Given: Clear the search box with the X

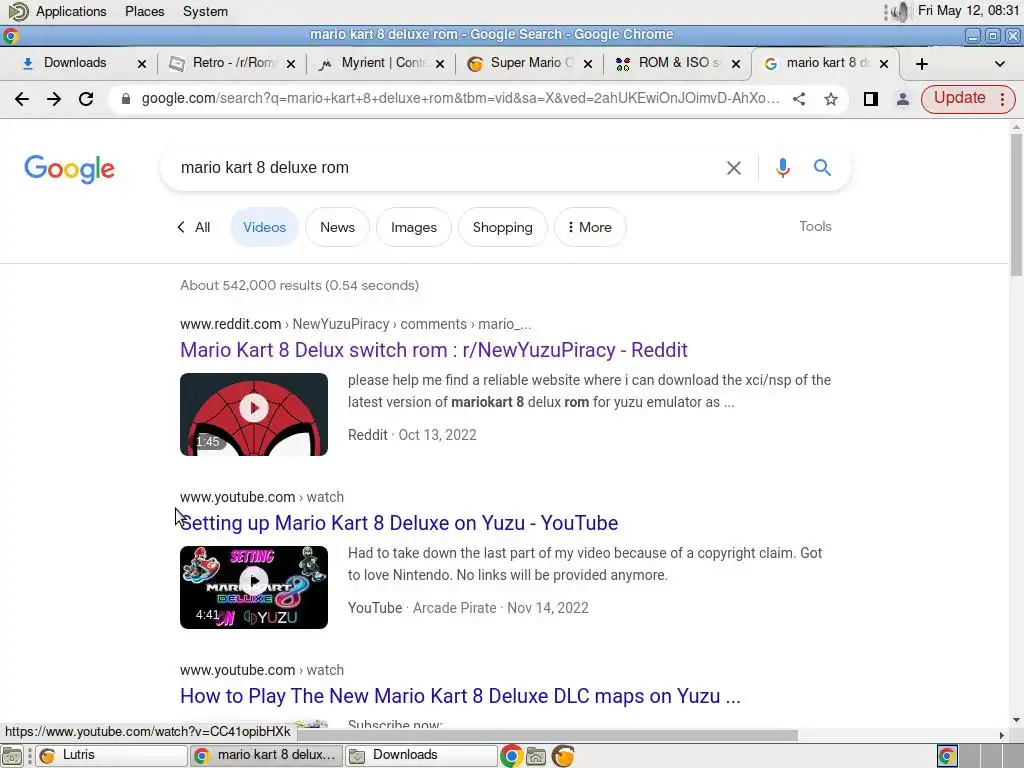Looking at the screenshot, I should click(x=733, y=168).
